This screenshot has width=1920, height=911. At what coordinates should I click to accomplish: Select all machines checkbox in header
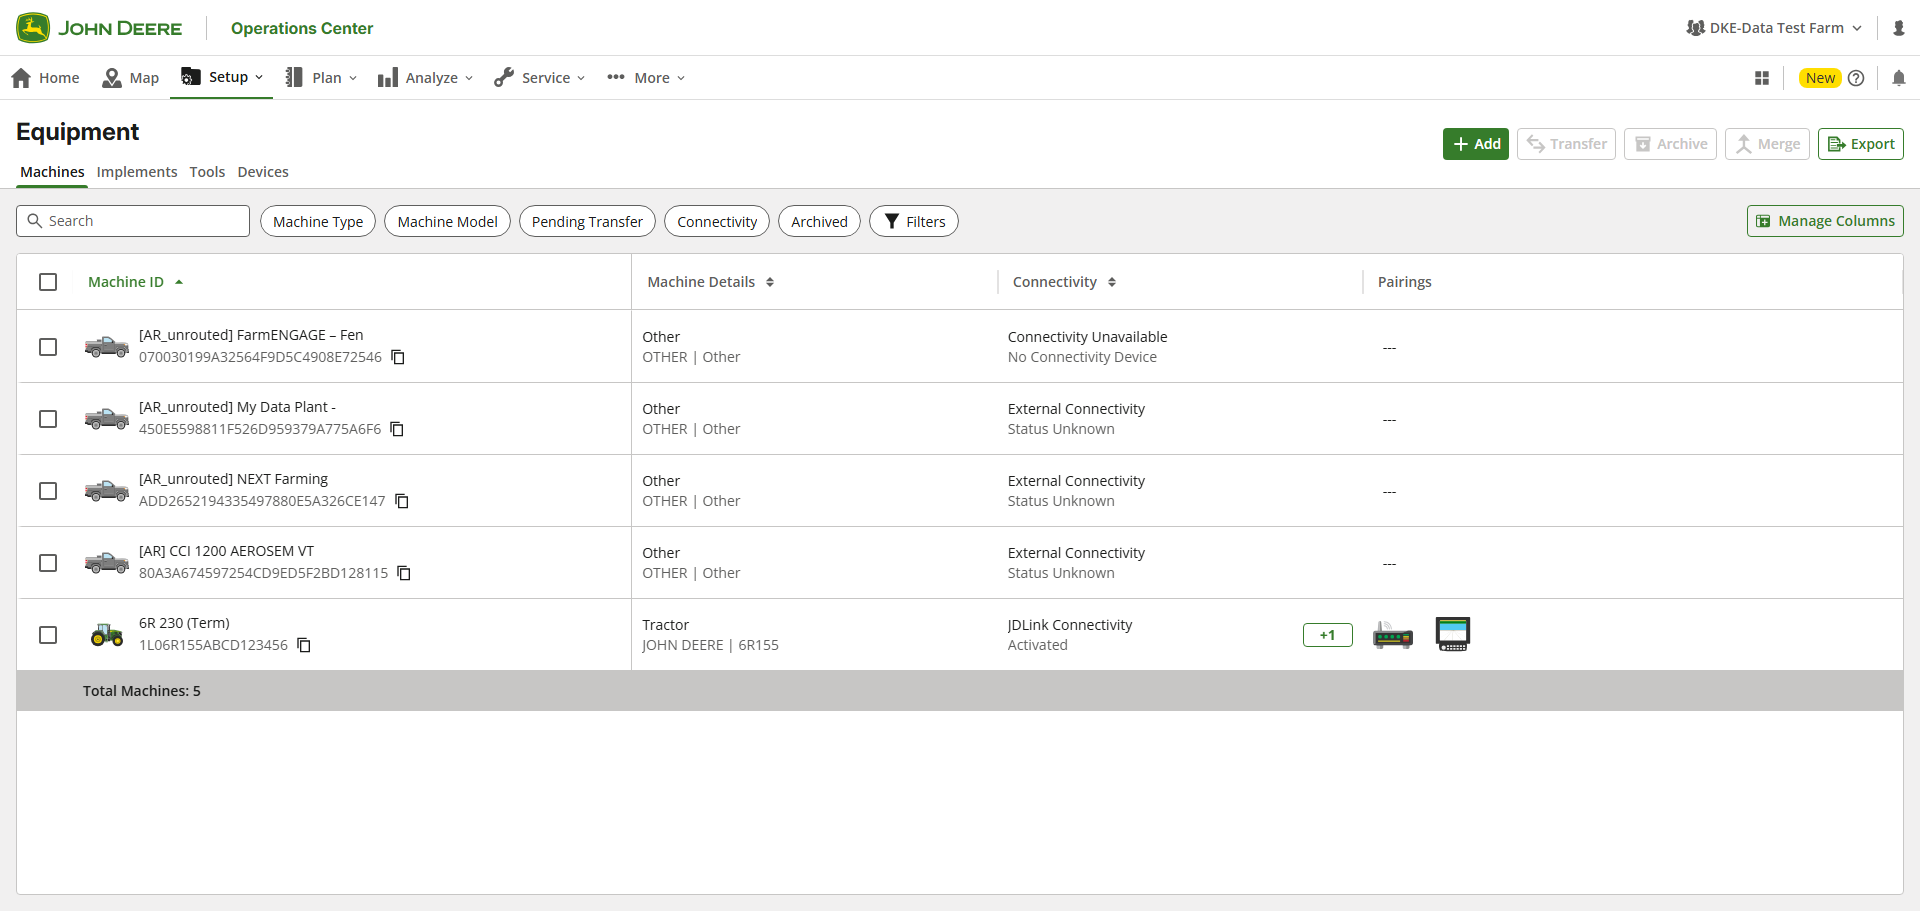[x=48, y=282]
